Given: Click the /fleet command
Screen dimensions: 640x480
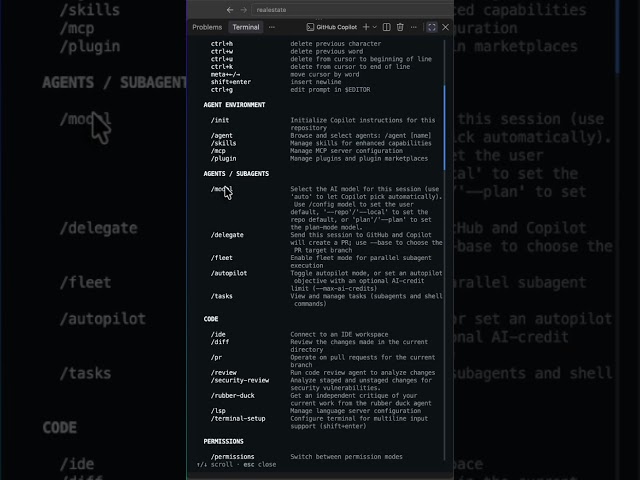Looking at the screenshot, I should point(222,258).
